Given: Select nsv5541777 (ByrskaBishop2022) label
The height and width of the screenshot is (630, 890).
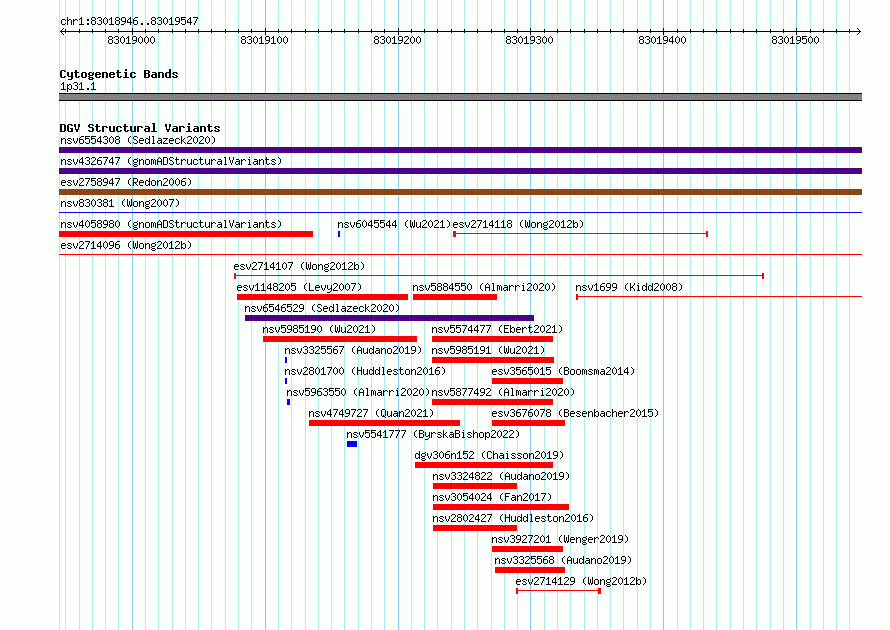Looking at the screenshot, I should [433, 434].
